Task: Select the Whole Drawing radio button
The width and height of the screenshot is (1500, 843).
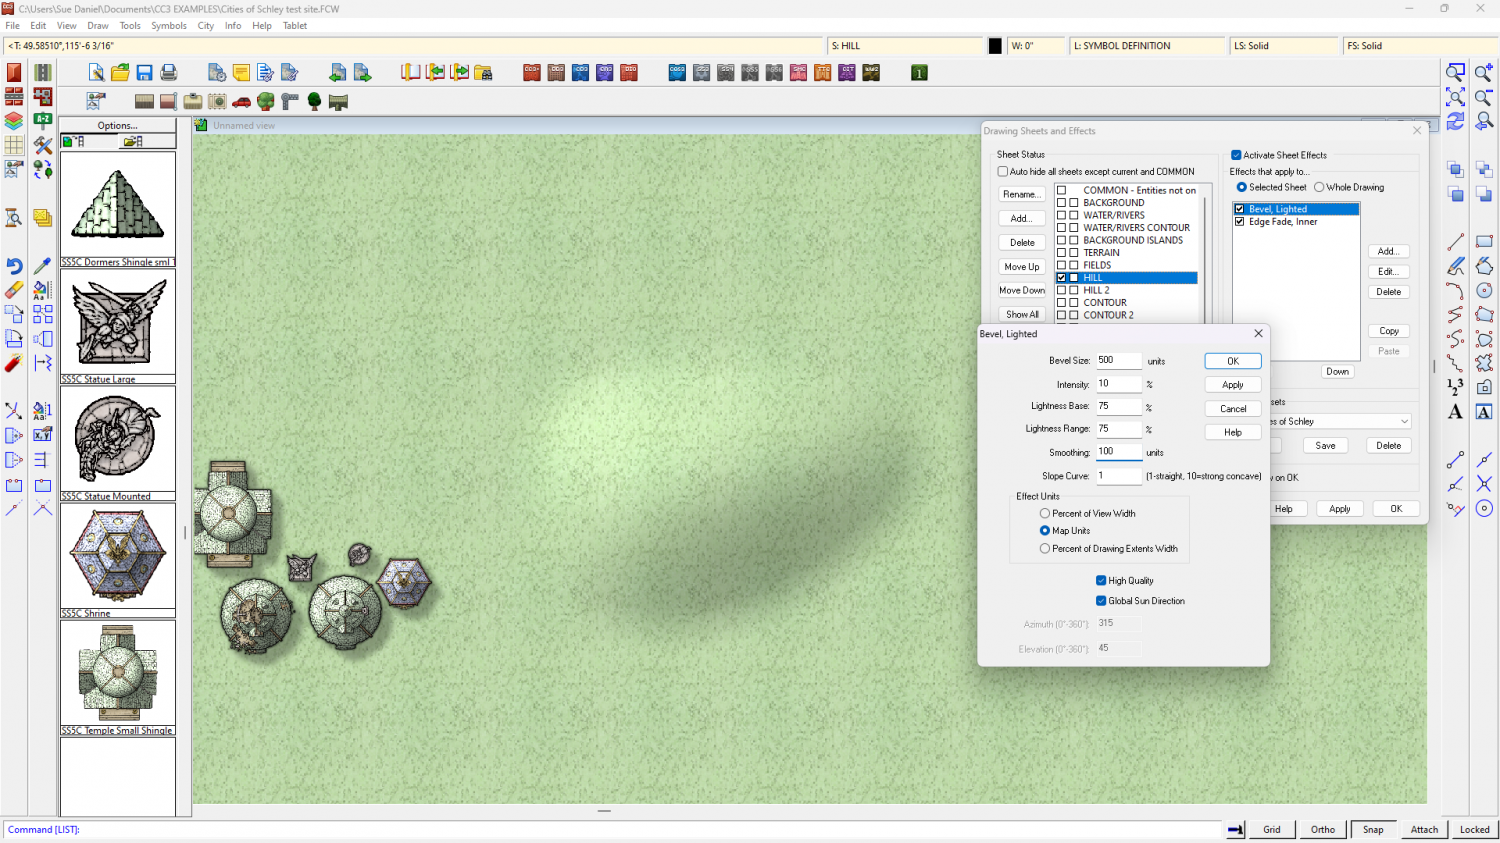Action: pos(1319,187)
